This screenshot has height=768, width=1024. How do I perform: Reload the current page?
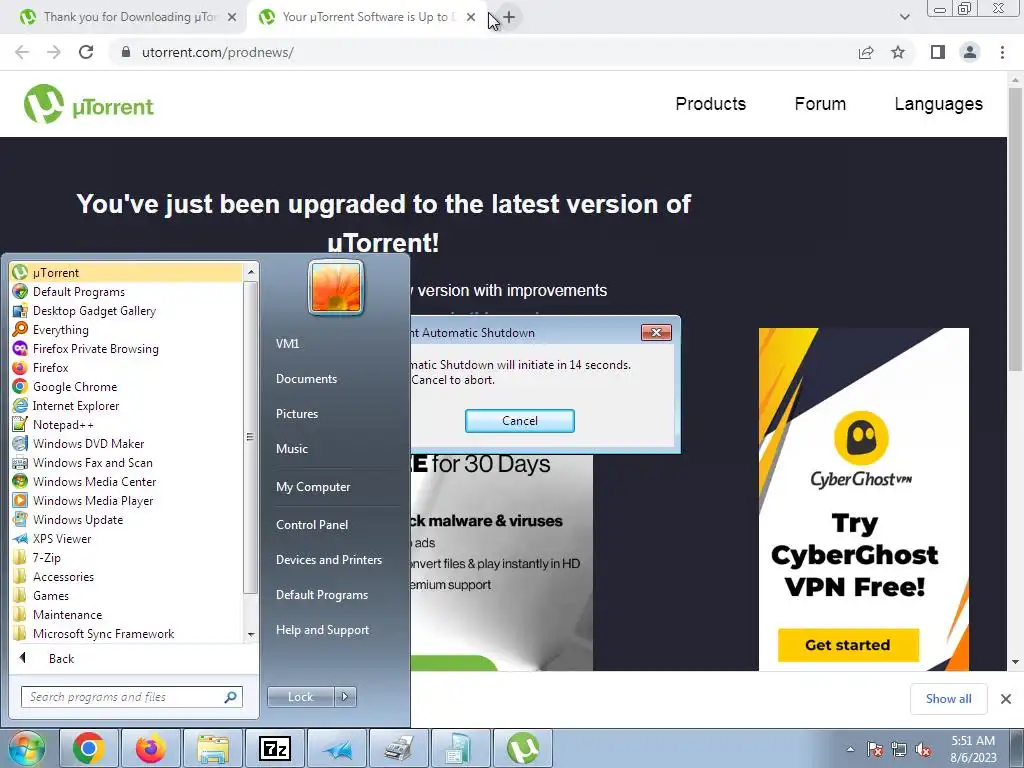86,52
